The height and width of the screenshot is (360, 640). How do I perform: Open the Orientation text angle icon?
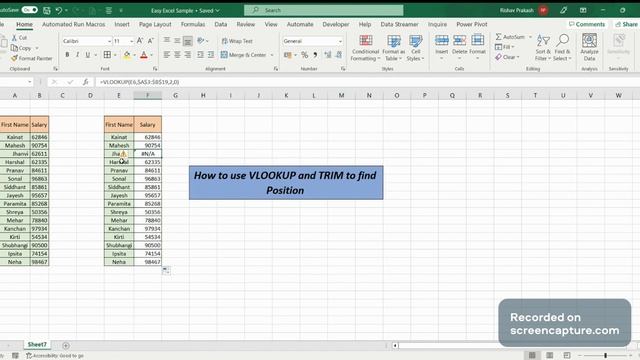pos(201,40)
